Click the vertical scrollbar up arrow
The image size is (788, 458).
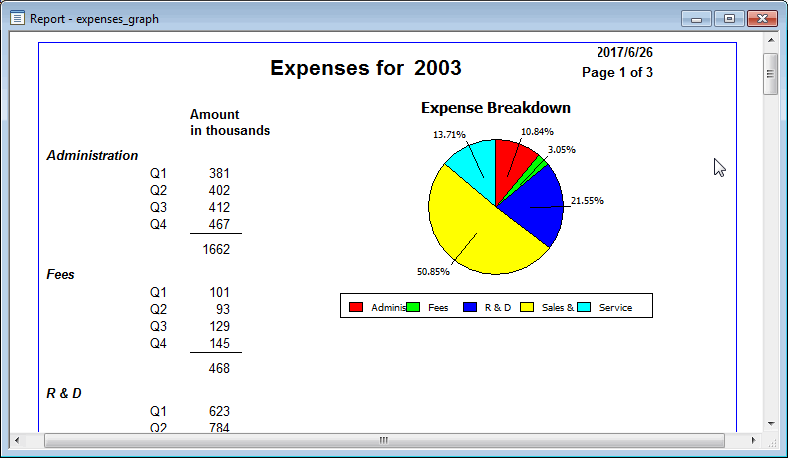point(771,41)
